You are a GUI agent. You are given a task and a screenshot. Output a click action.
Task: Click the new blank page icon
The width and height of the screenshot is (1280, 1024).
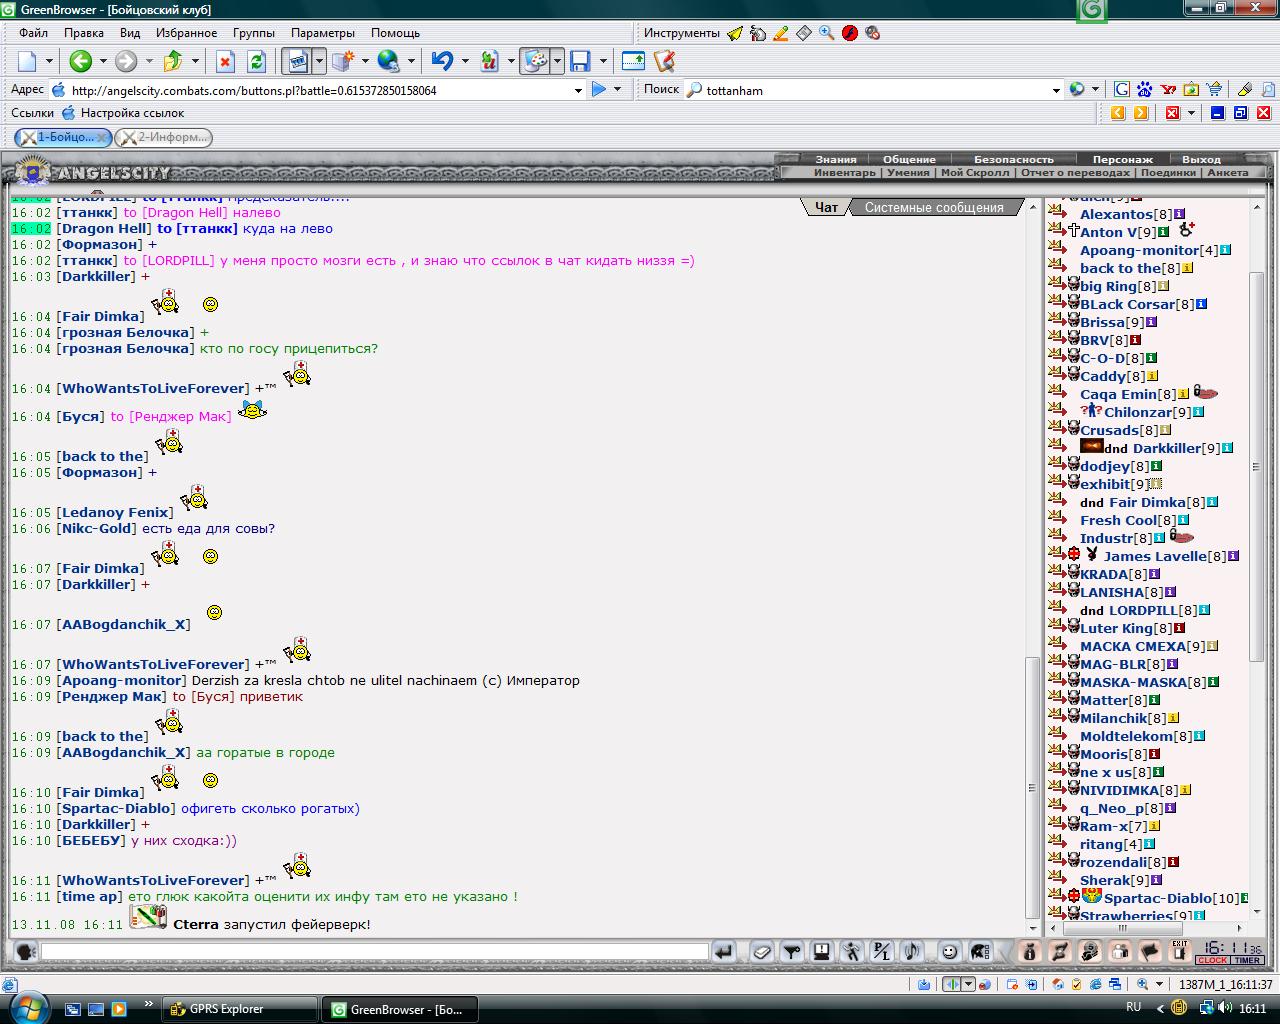tap(27, 61)
